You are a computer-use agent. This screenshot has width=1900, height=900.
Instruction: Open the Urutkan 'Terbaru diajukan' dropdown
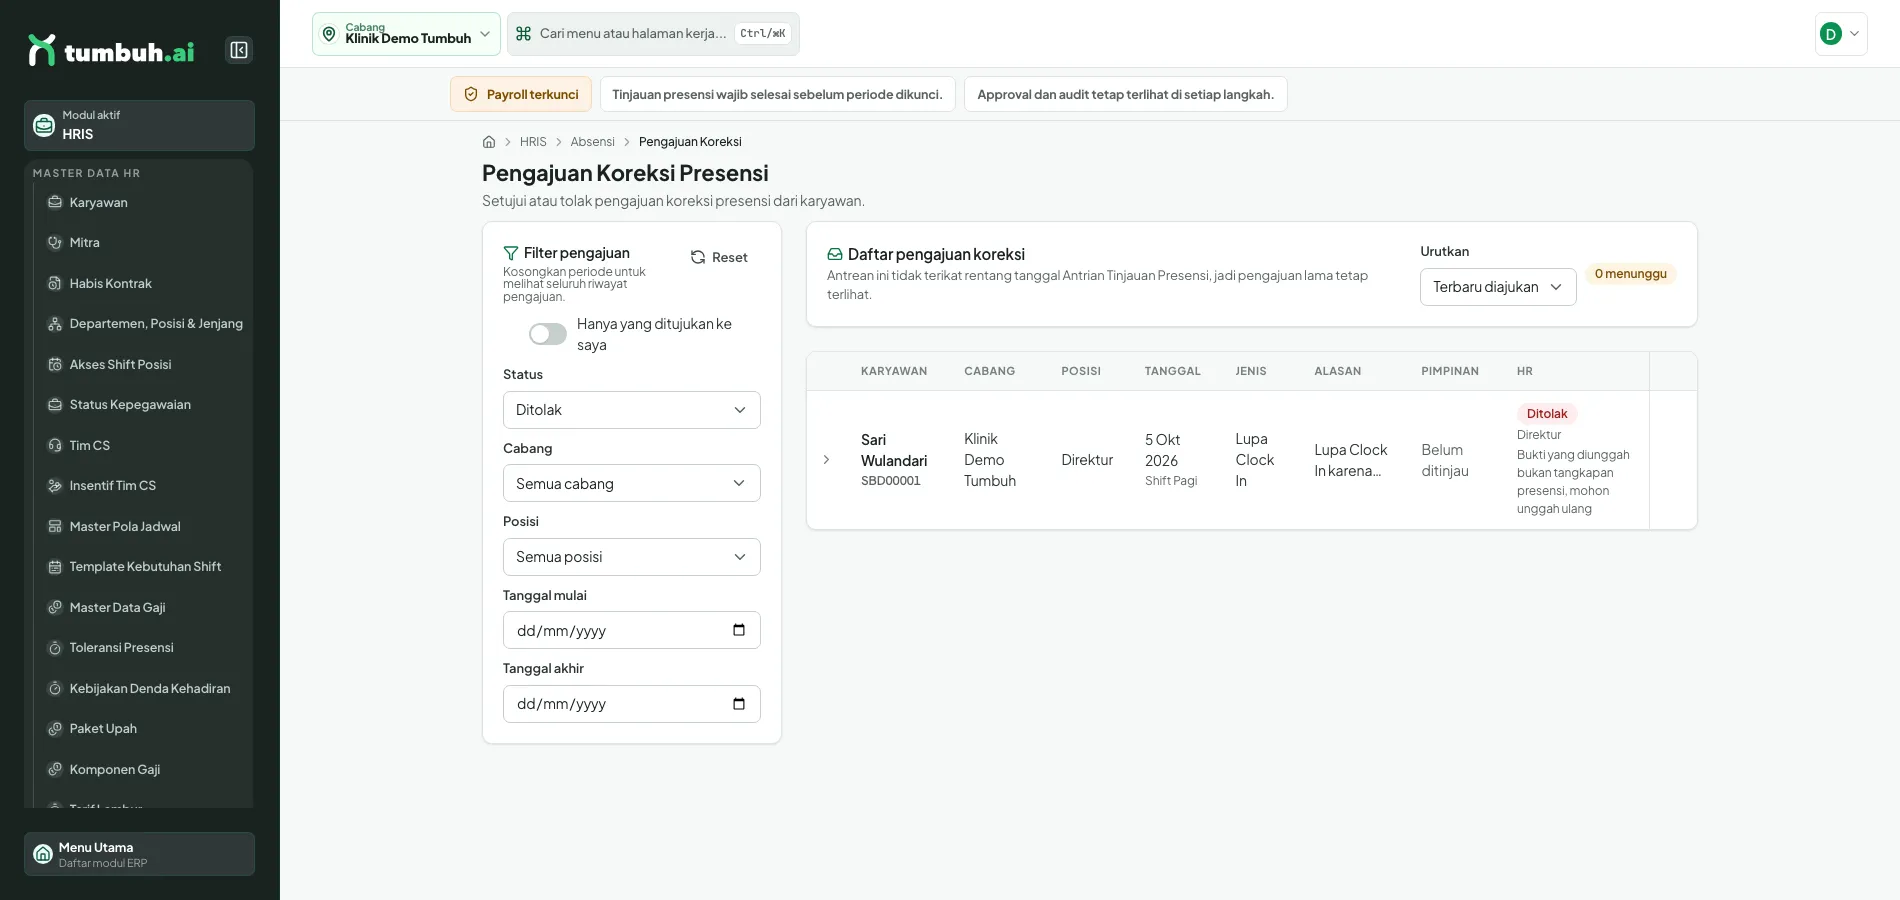click(x=1498, y=287)
